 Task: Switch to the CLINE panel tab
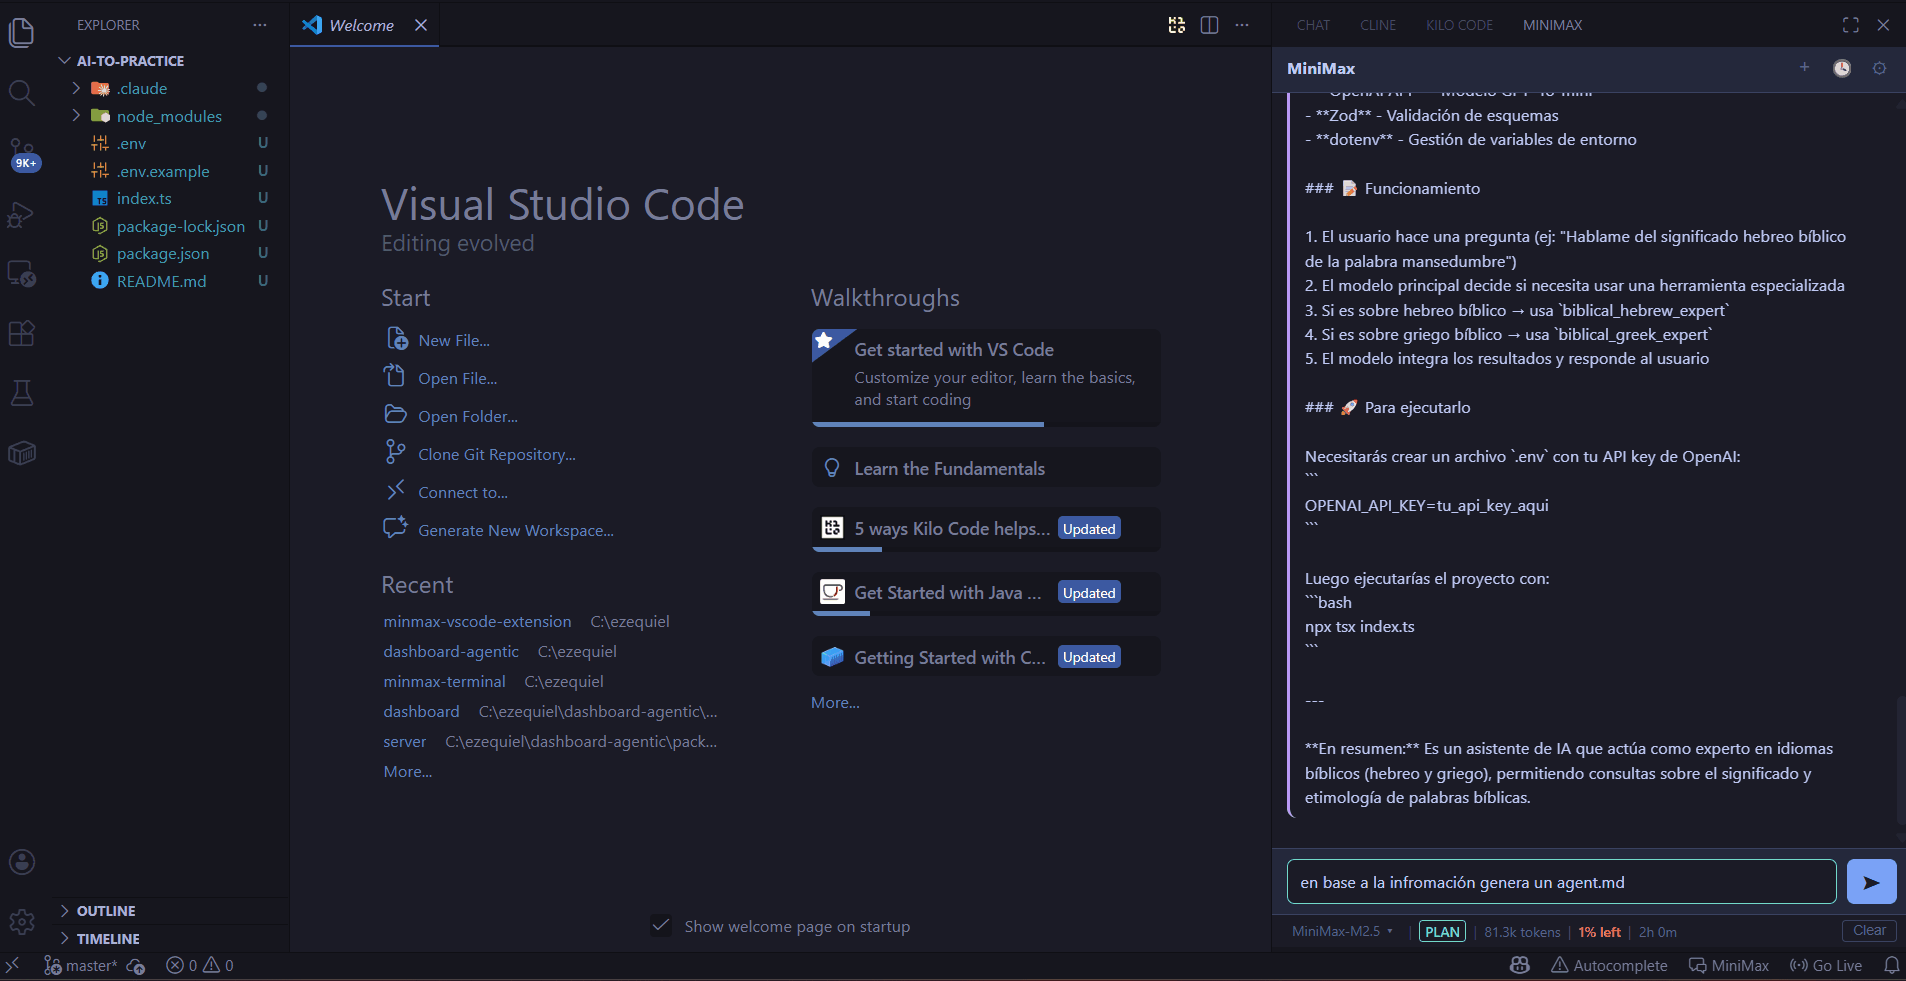click(x=1377, y=25)
